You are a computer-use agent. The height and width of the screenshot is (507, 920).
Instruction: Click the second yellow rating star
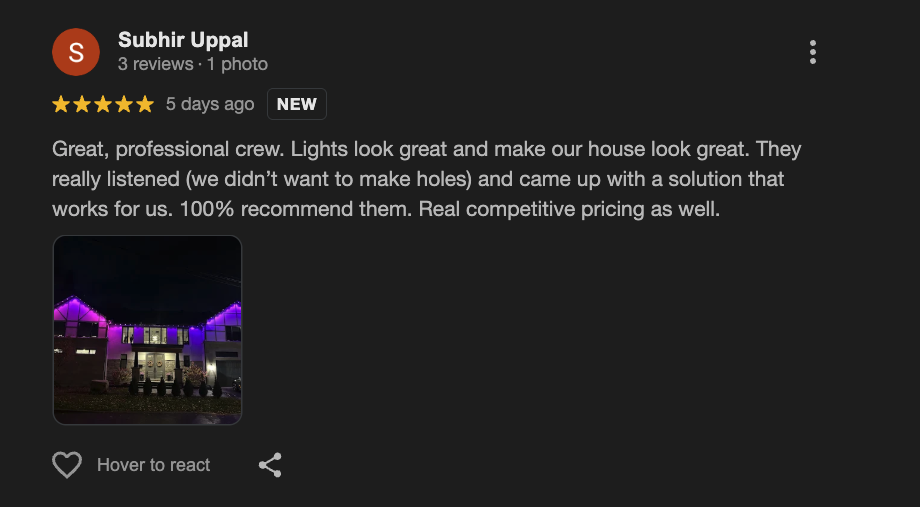tap(82, 104)
